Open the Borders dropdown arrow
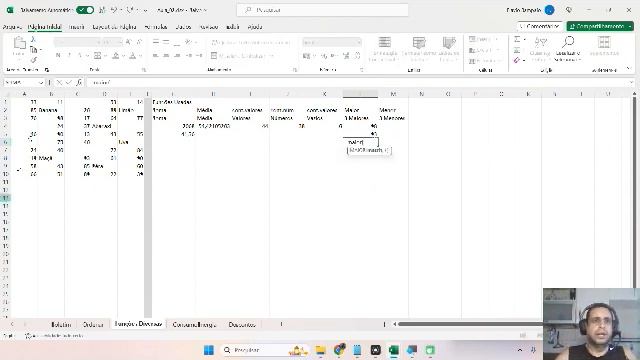This screenshot has height=360, width=640. tap(105, 56)
